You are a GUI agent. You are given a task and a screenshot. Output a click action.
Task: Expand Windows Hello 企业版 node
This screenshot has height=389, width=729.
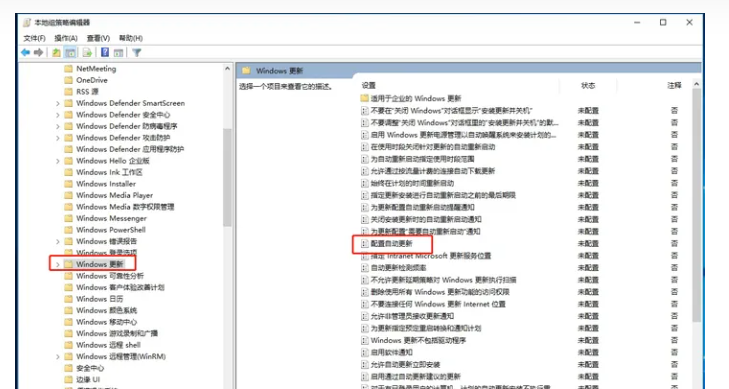[58, 161]
